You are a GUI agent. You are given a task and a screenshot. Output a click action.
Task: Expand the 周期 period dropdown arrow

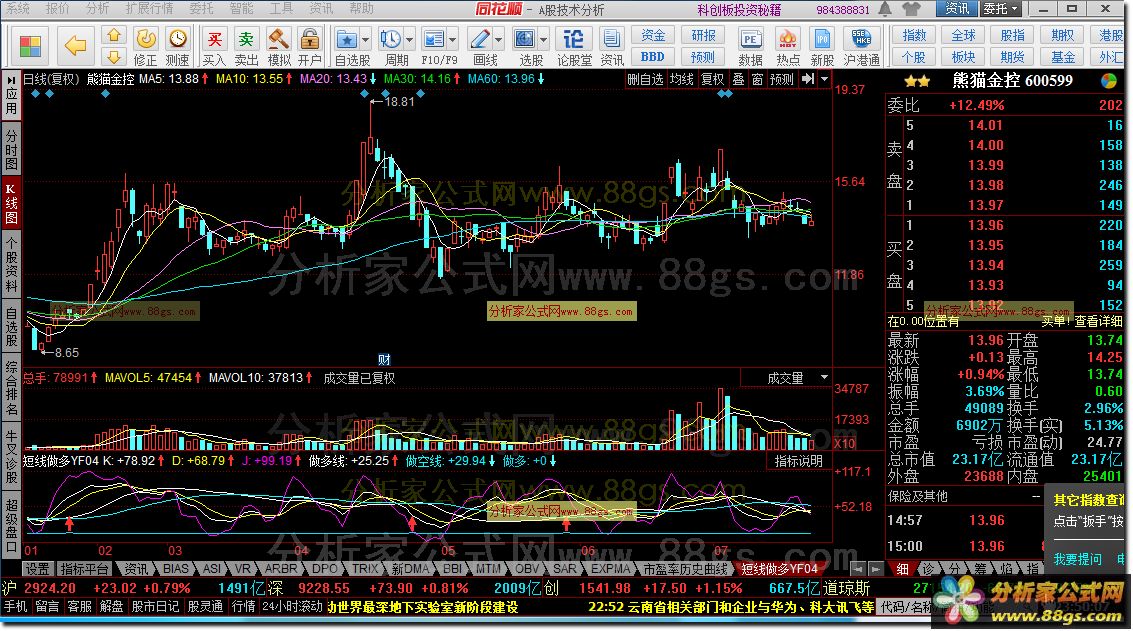coord(410,40)
